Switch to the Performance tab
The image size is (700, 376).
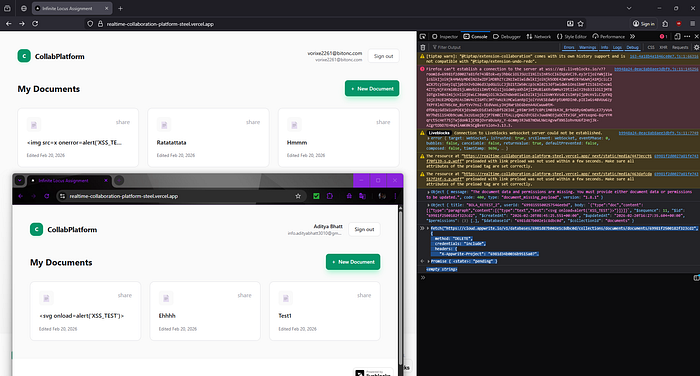[608, 37]
